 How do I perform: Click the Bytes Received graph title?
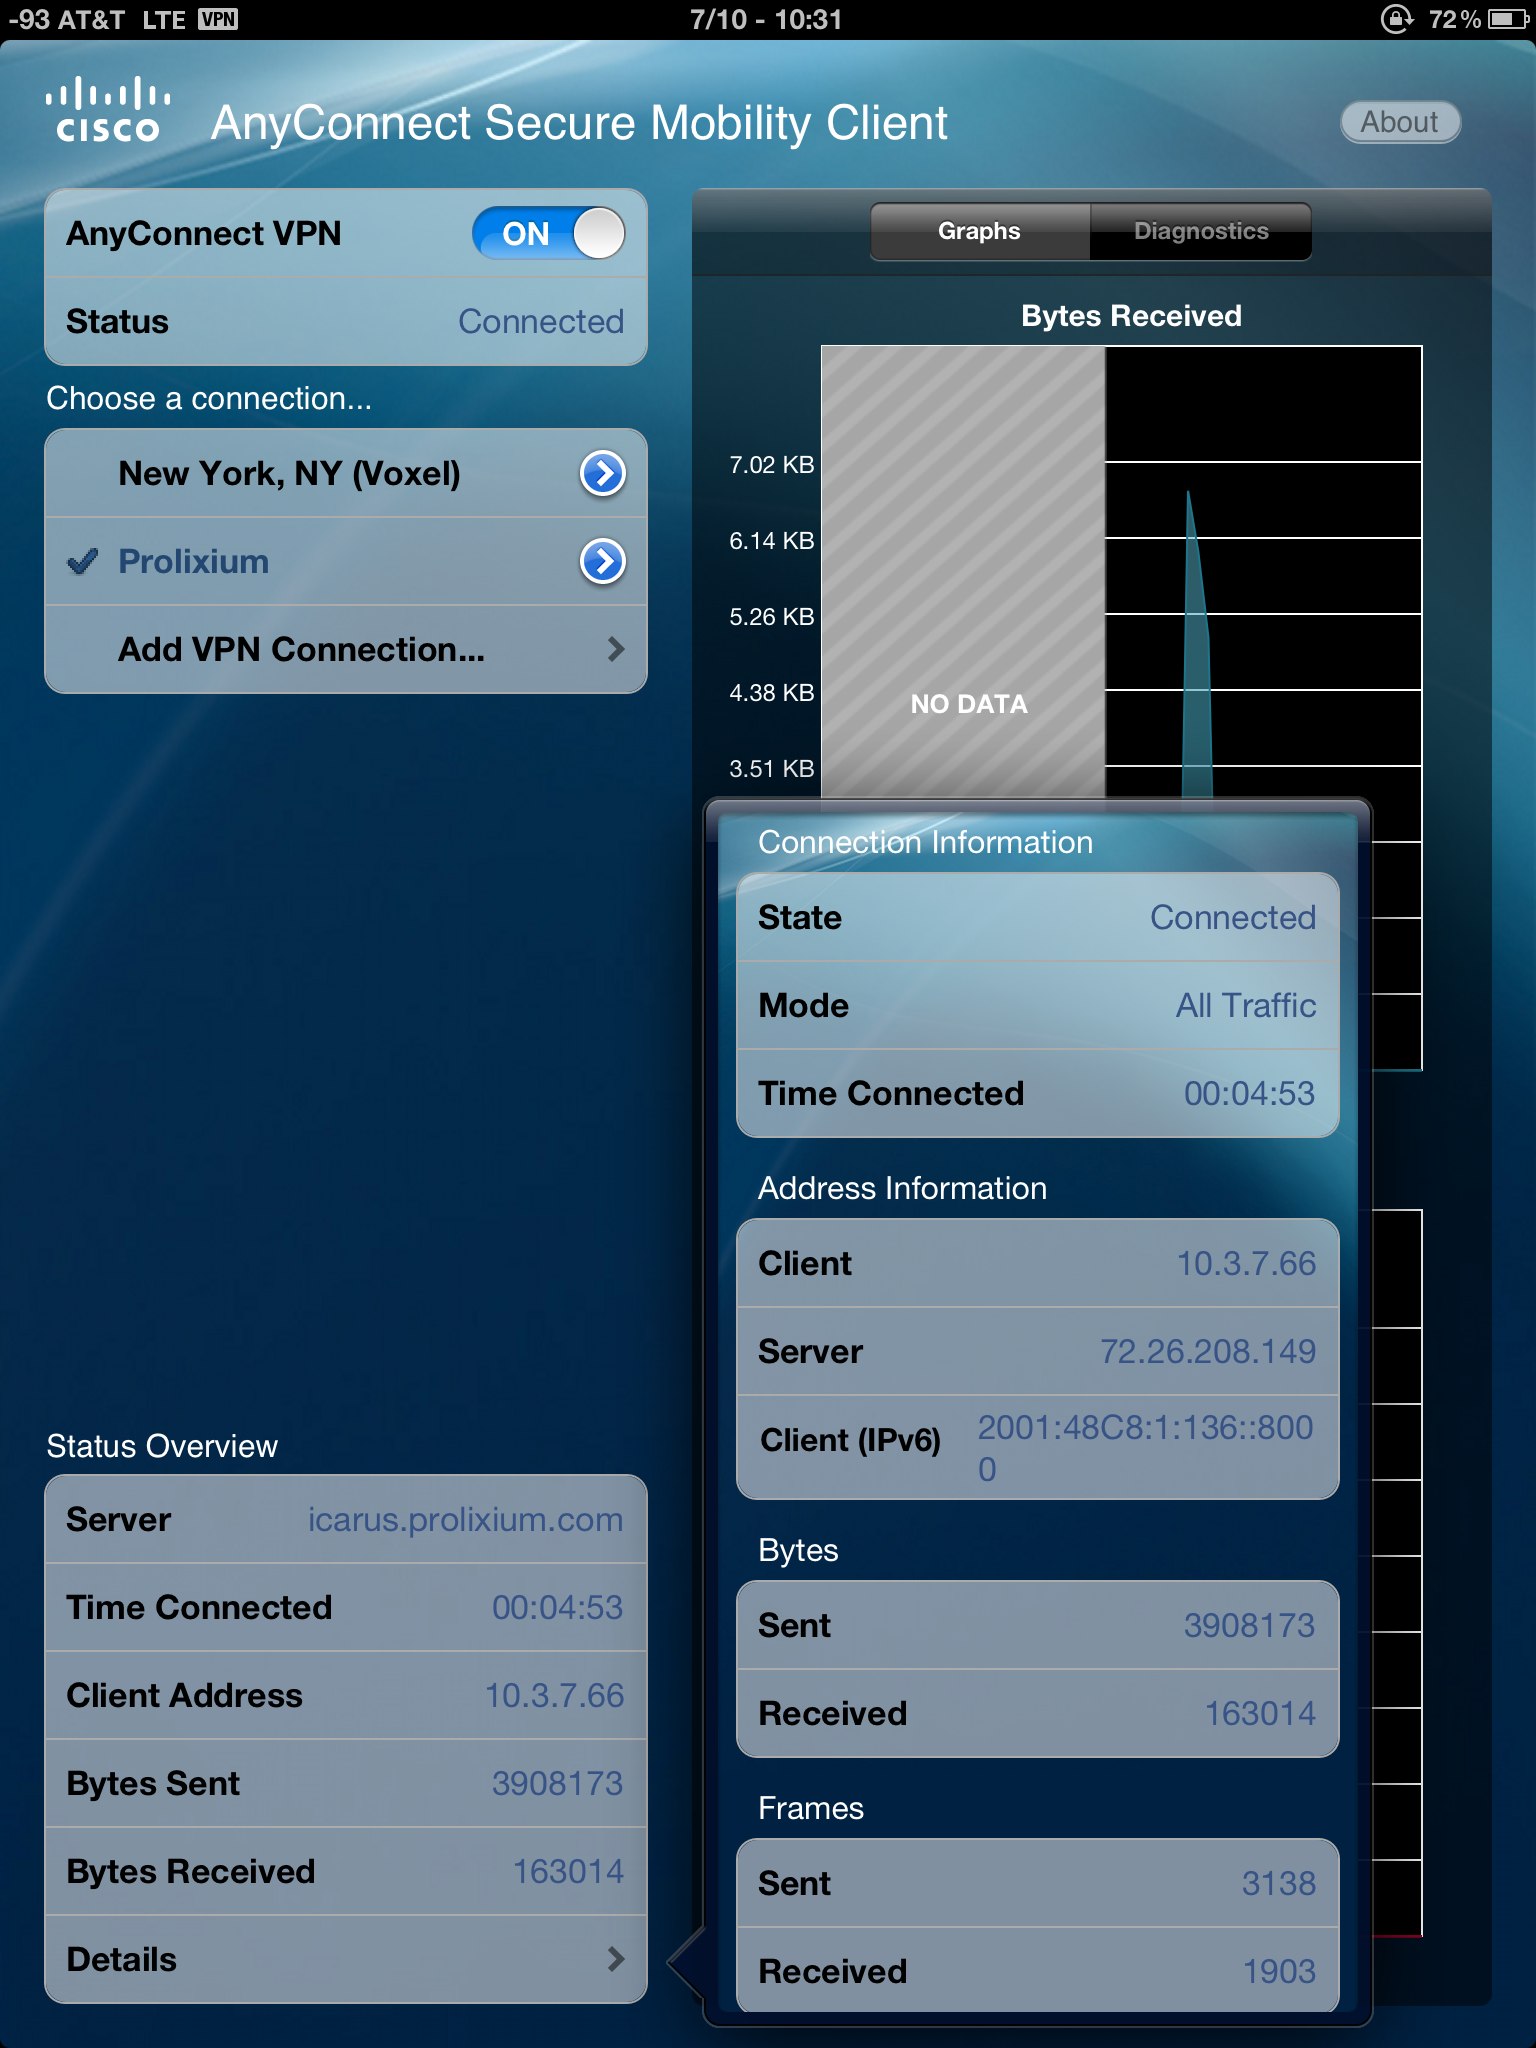click(1131, 316)
